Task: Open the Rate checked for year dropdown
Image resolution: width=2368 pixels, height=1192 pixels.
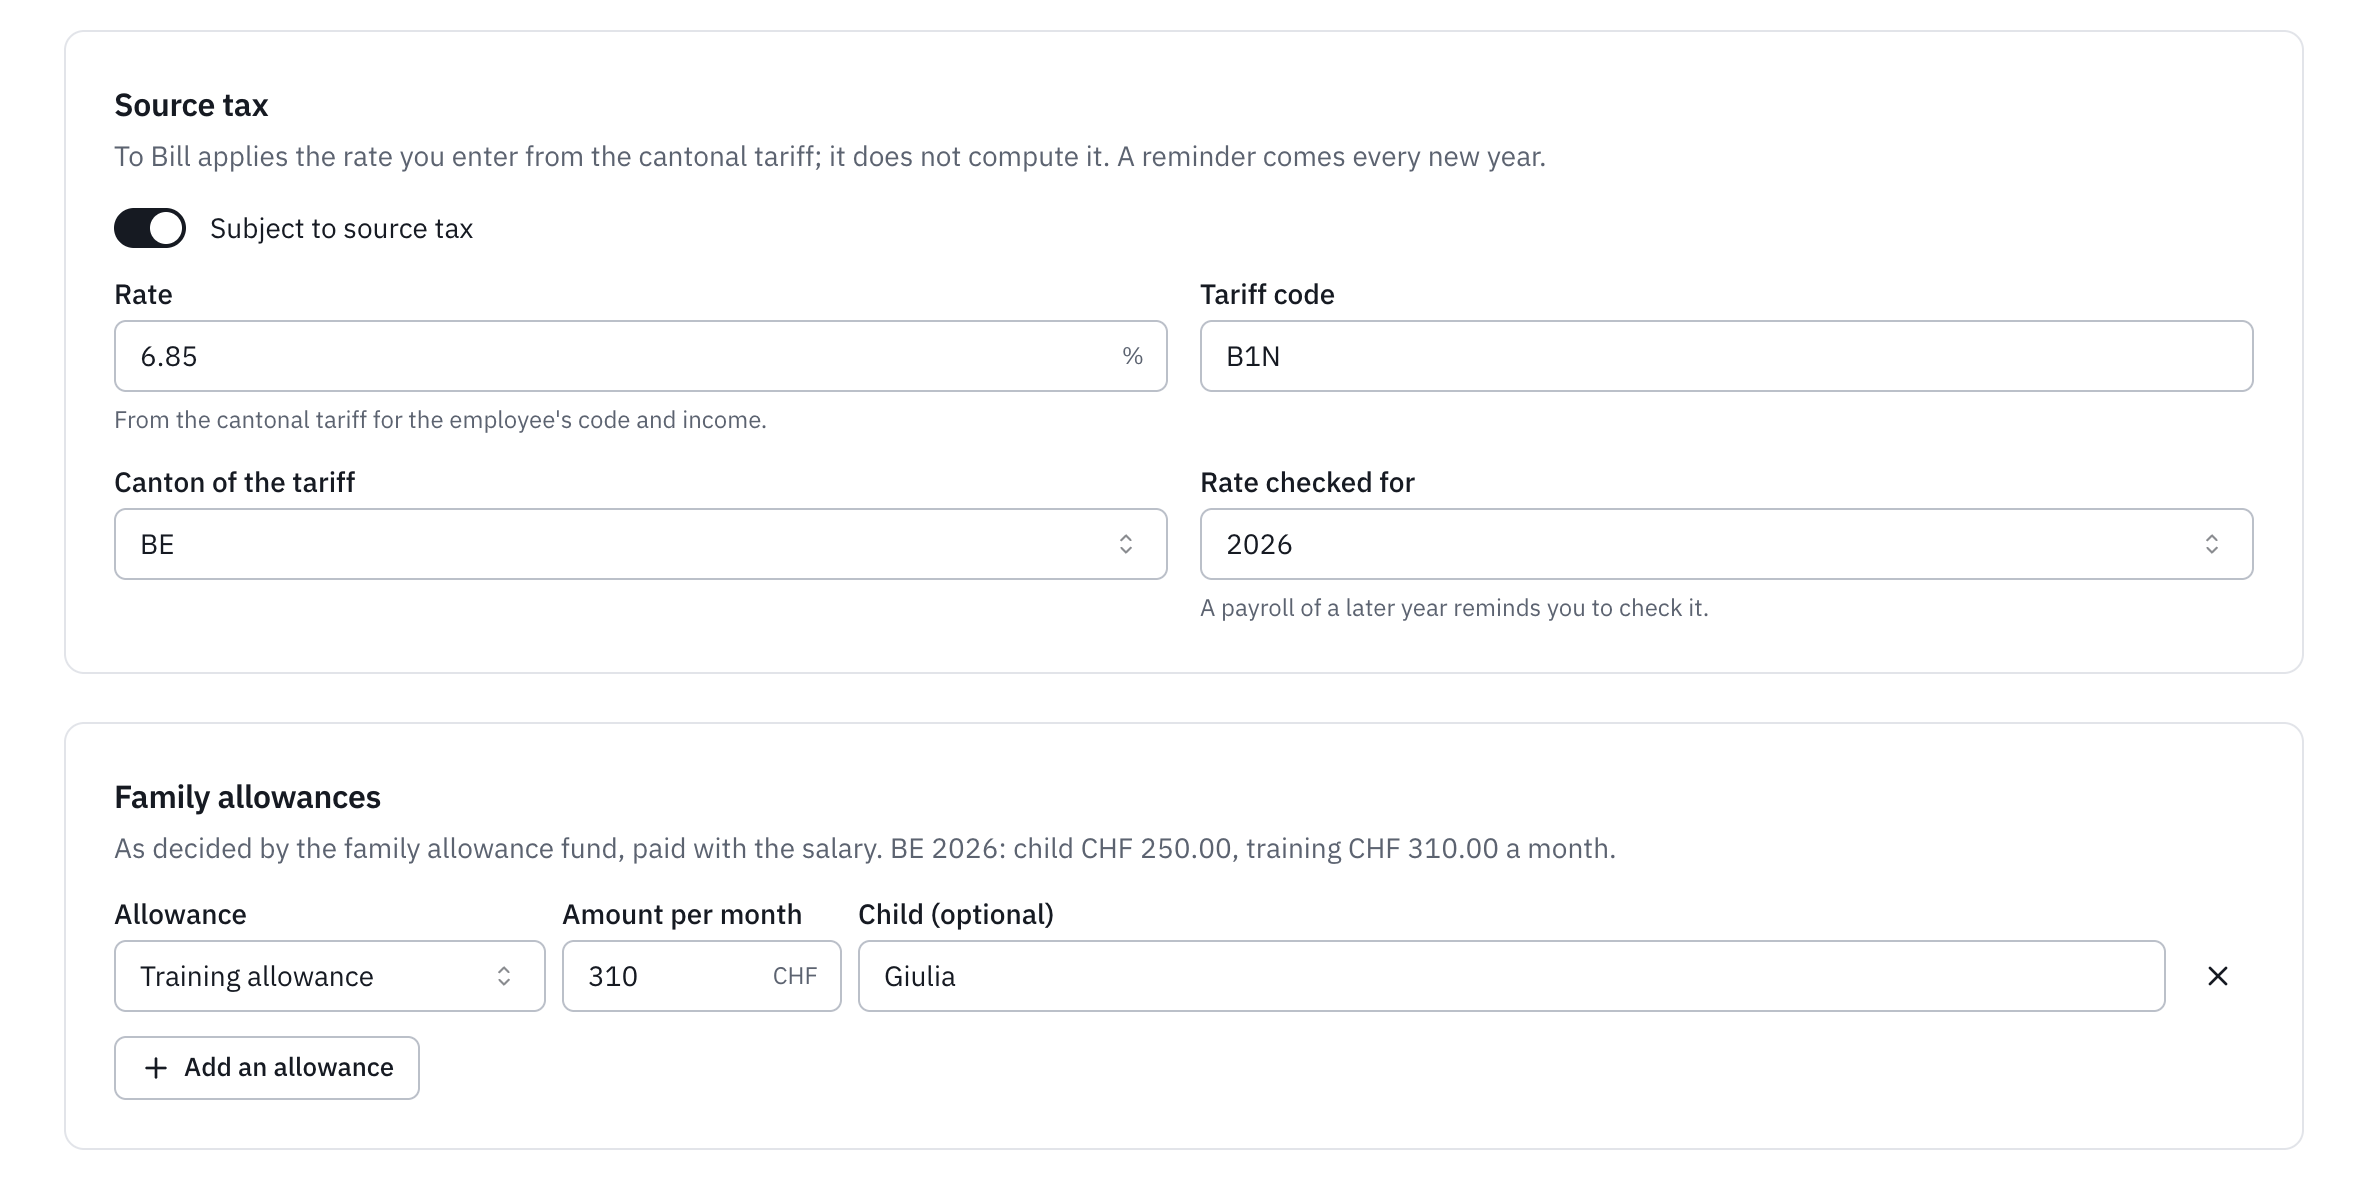Action: (1726, 544)
